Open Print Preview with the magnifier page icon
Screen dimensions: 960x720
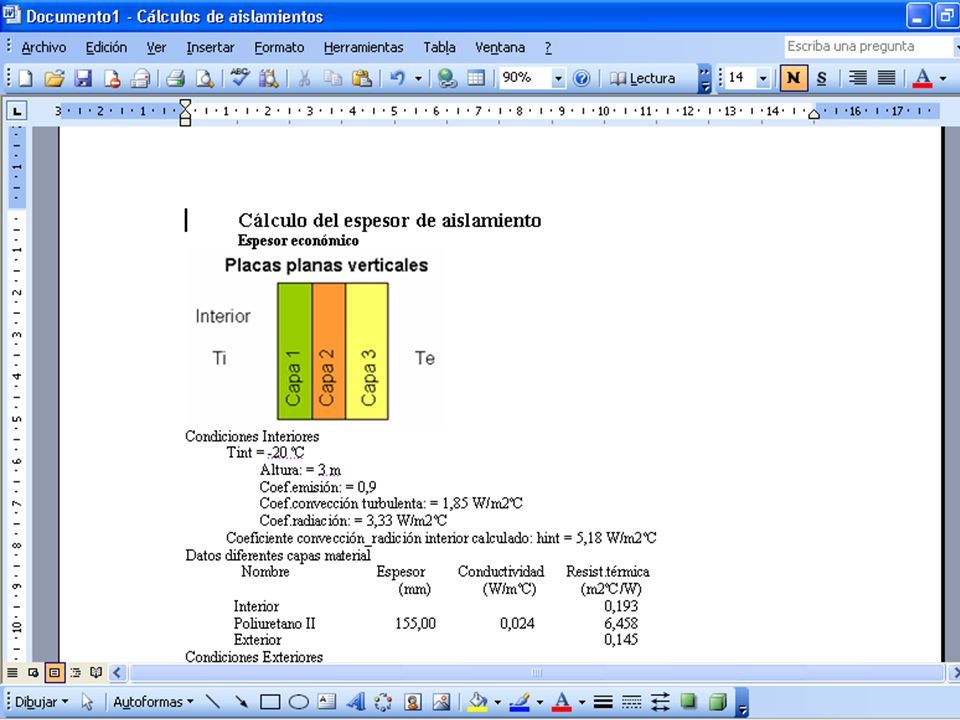pyautogui.click(x=204, y=78)
